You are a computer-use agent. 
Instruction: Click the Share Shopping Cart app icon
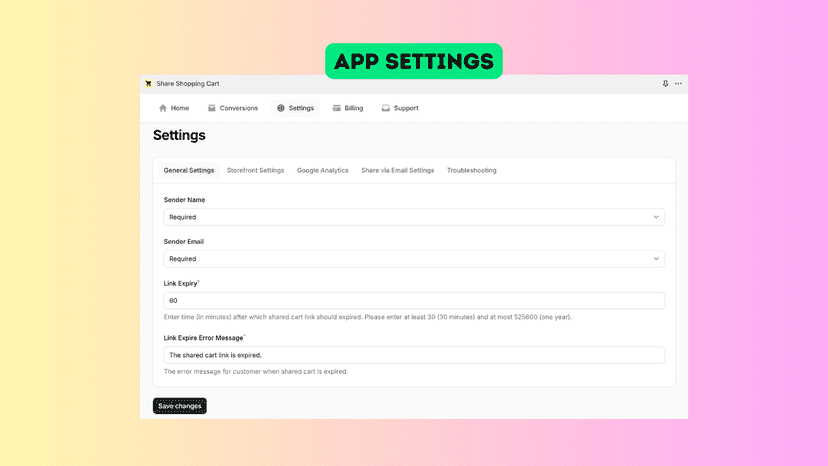tap(148, 83)
